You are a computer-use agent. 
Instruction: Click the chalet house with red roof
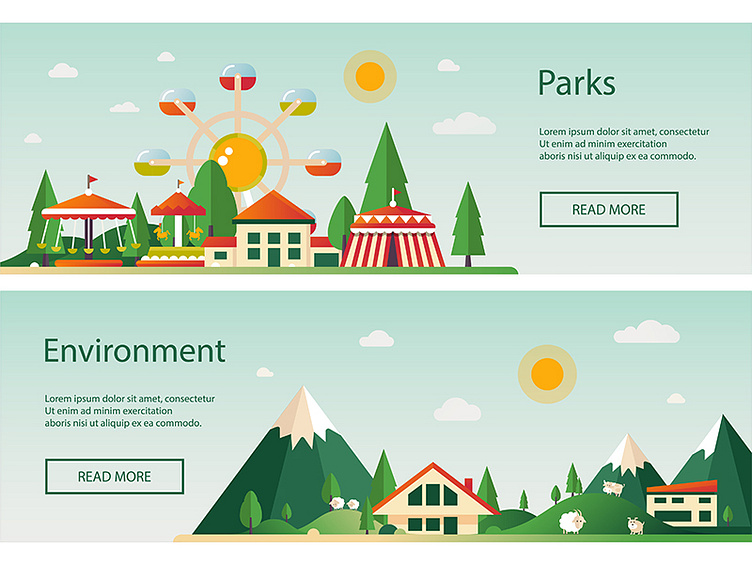[x=435, y=499]
